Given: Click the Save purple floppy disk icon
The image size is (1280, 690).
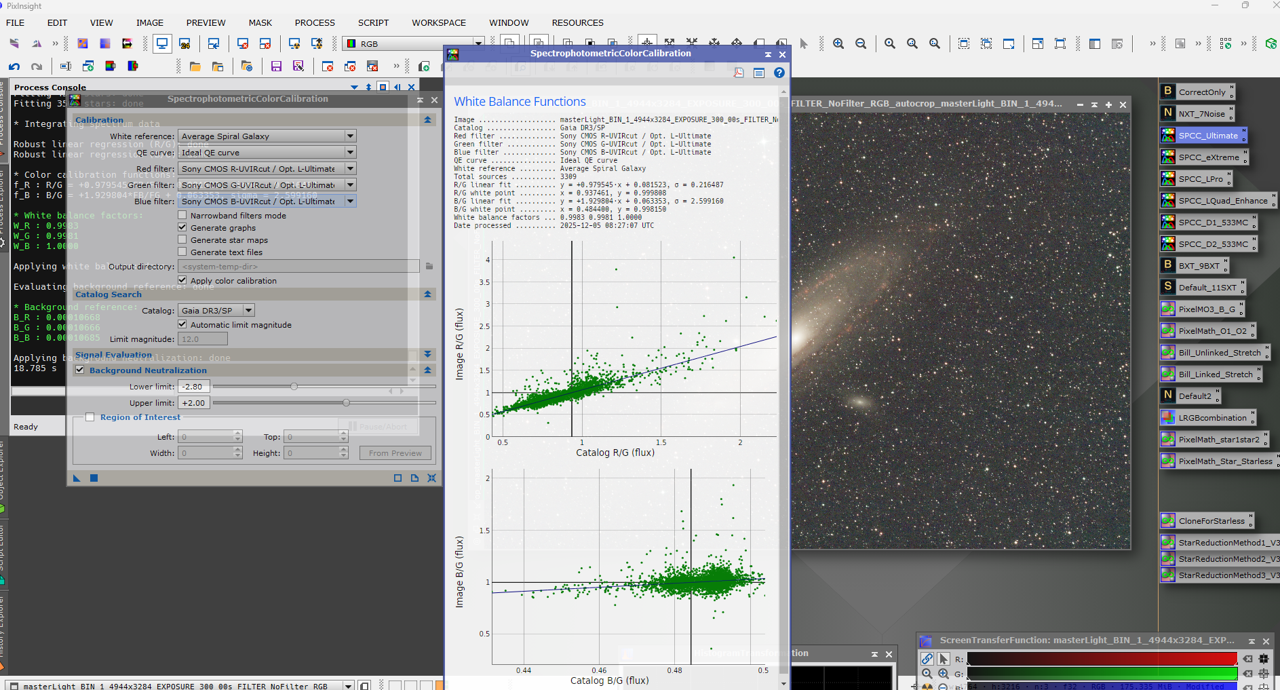Looking at the screenshot, I should [x=276, y=67].
